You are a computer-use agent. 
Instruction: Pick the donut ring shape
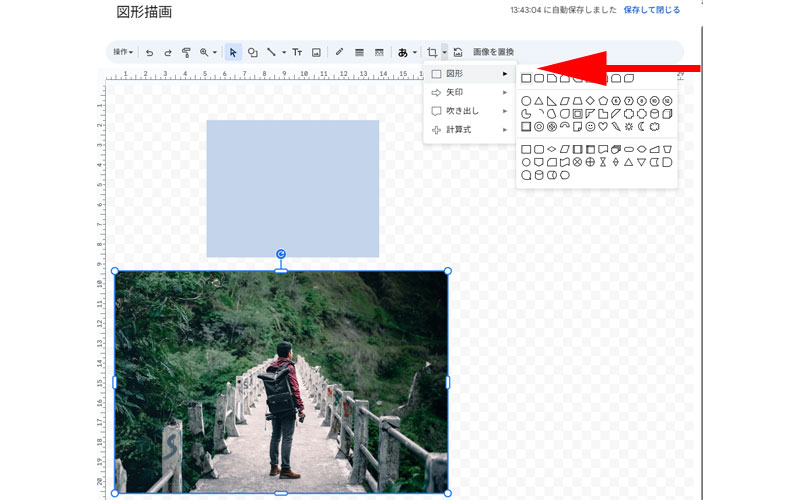pos(539,126)
